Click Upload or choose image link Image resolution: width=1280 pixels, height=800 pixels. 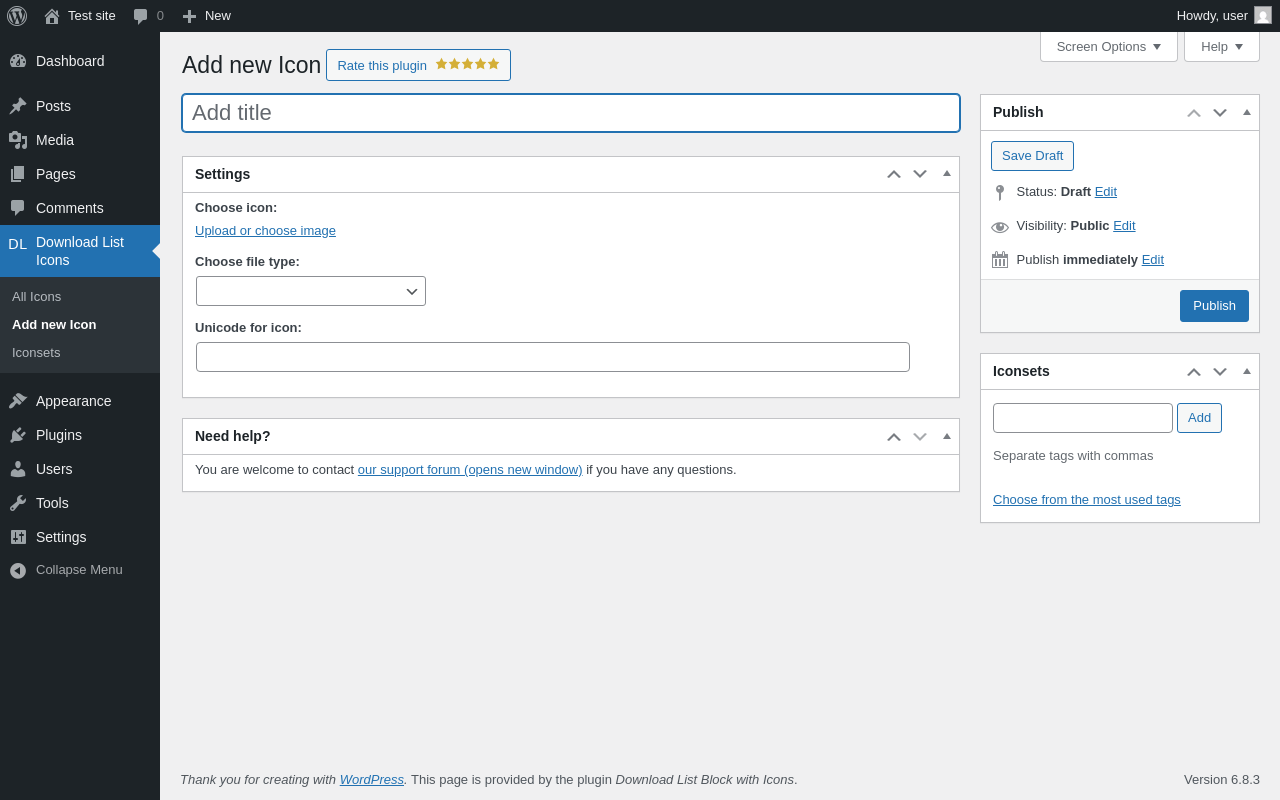click(x=265, y=231)
